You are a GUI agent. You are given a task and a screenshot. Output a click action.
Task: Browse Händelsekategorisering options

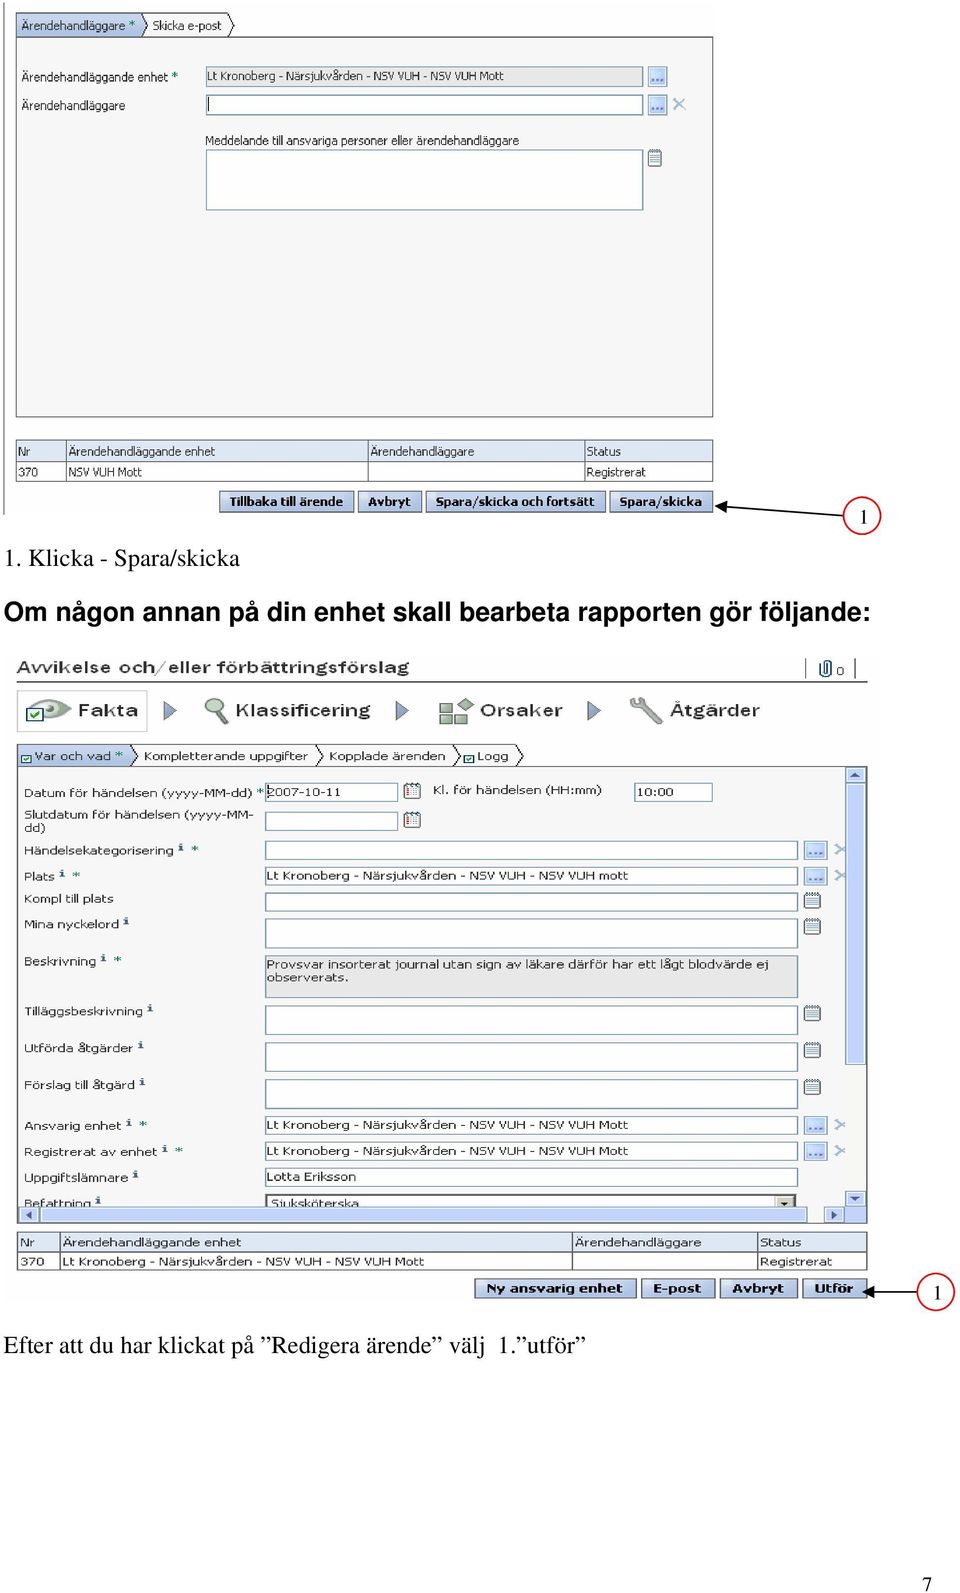[815, 850]
